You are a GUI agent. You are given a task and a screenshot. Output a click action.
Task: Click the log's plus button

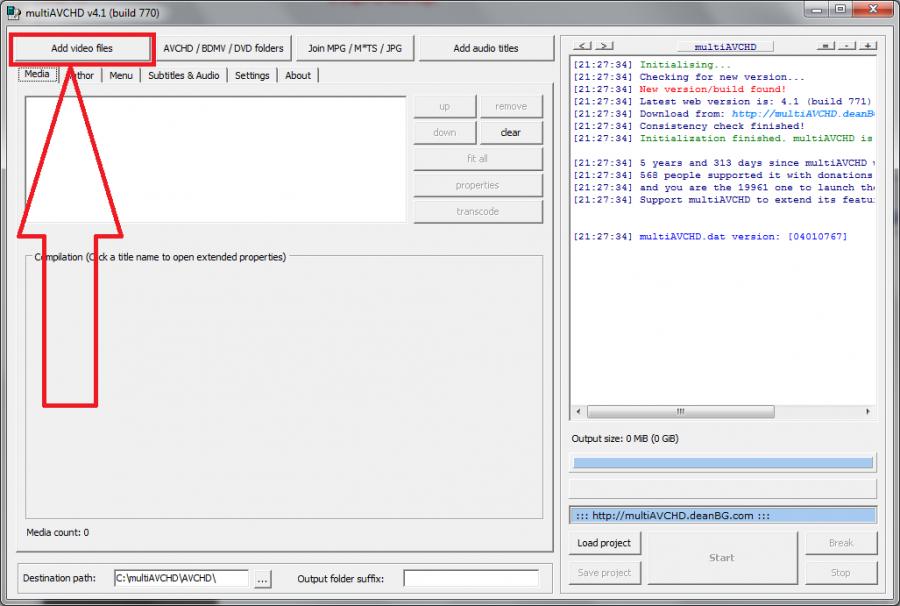click(x=868, y=46)
